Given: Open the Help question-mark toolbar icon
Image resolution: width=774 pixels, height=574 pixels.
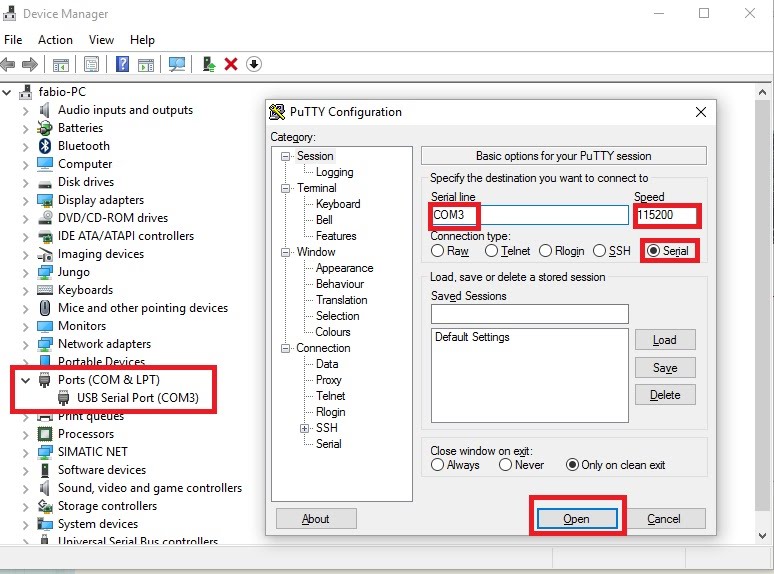Looking at the screenshot, I should pos(122,64).
